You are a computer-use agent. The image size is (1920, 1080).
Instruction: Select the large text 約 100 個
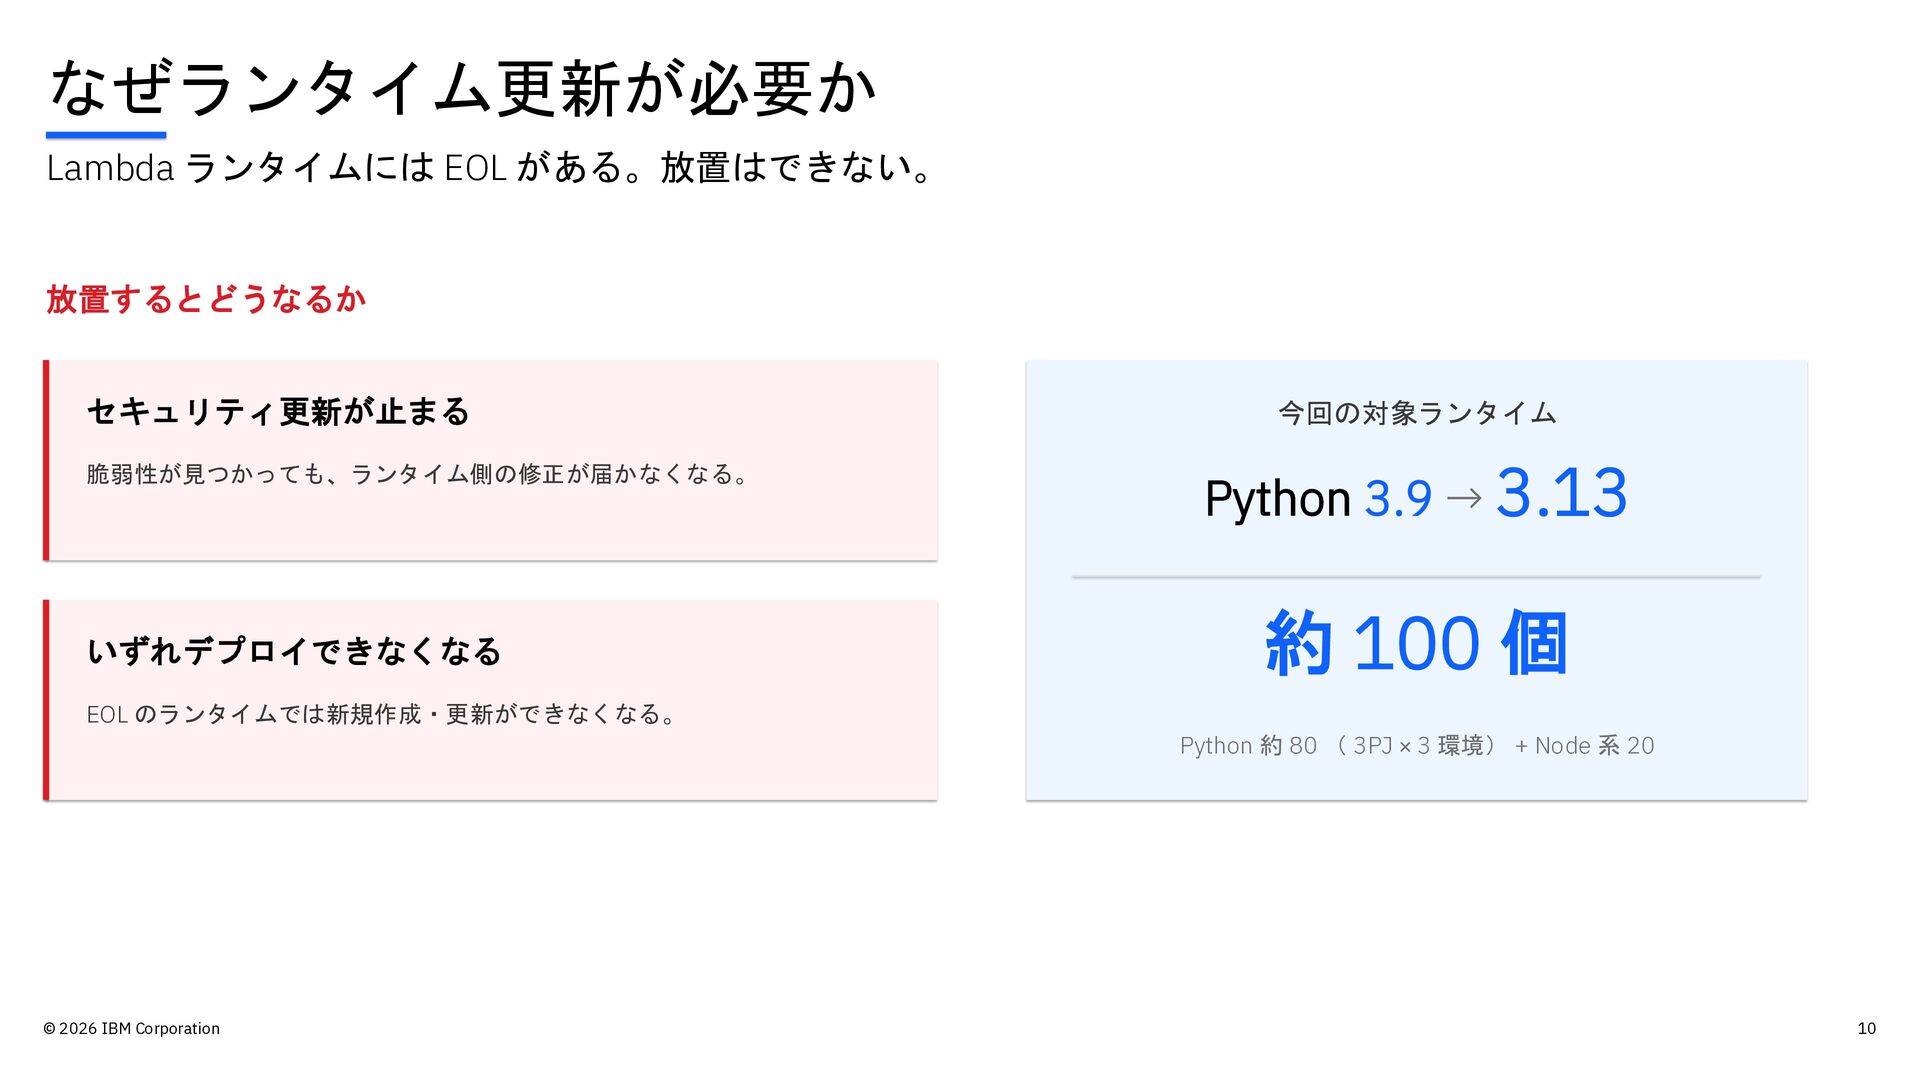(x=1416, y=643)
